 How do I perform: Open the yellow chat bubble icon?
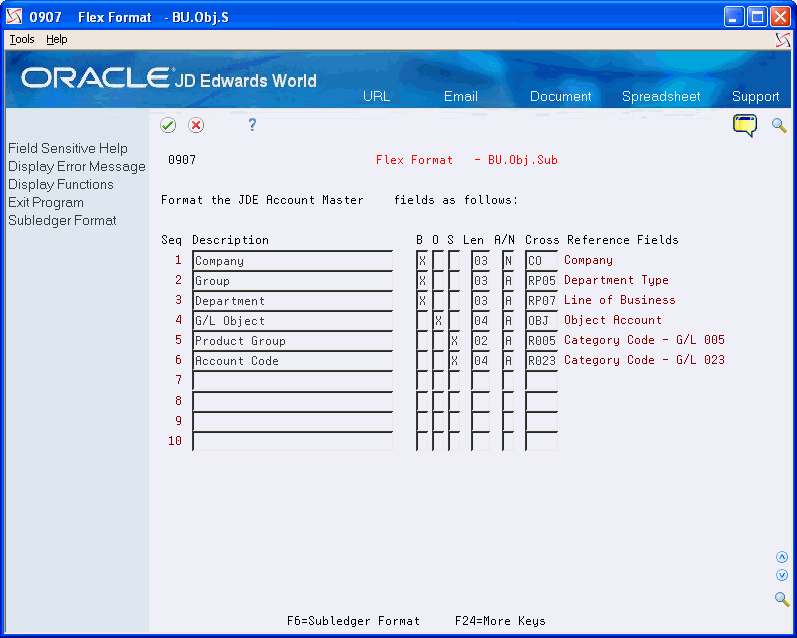click(x=745, y=126)
